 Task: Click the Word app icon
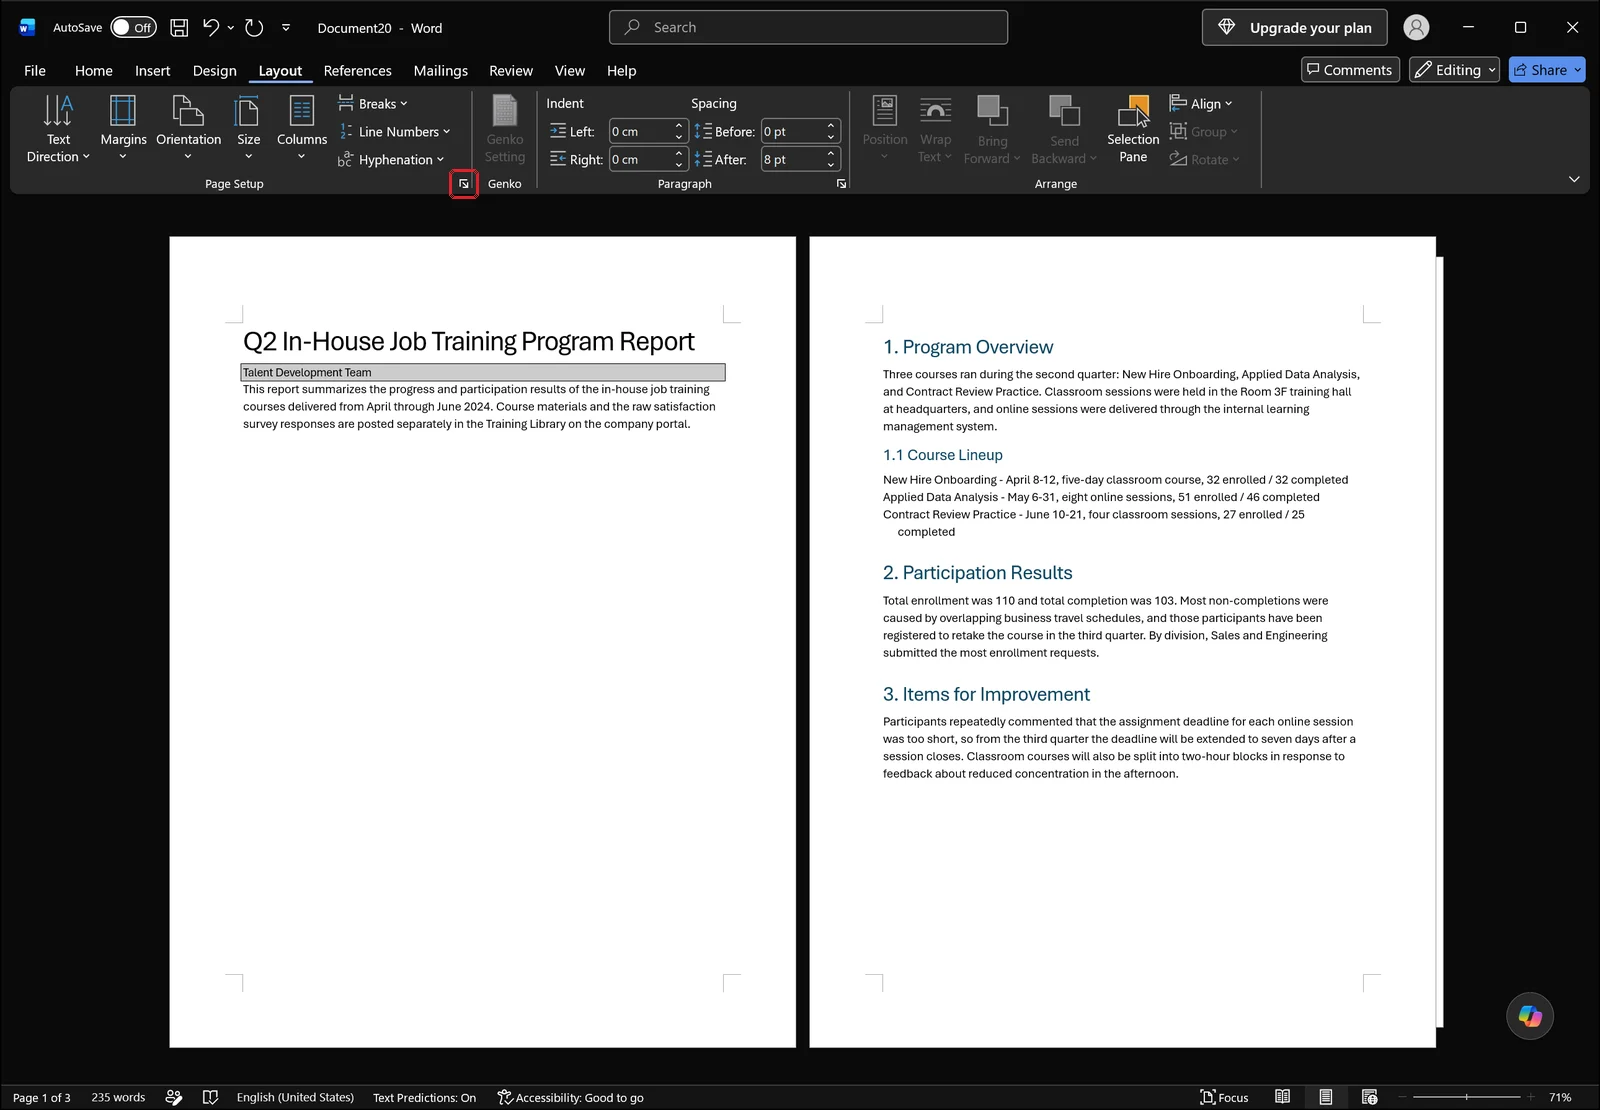tap(27, 28)
